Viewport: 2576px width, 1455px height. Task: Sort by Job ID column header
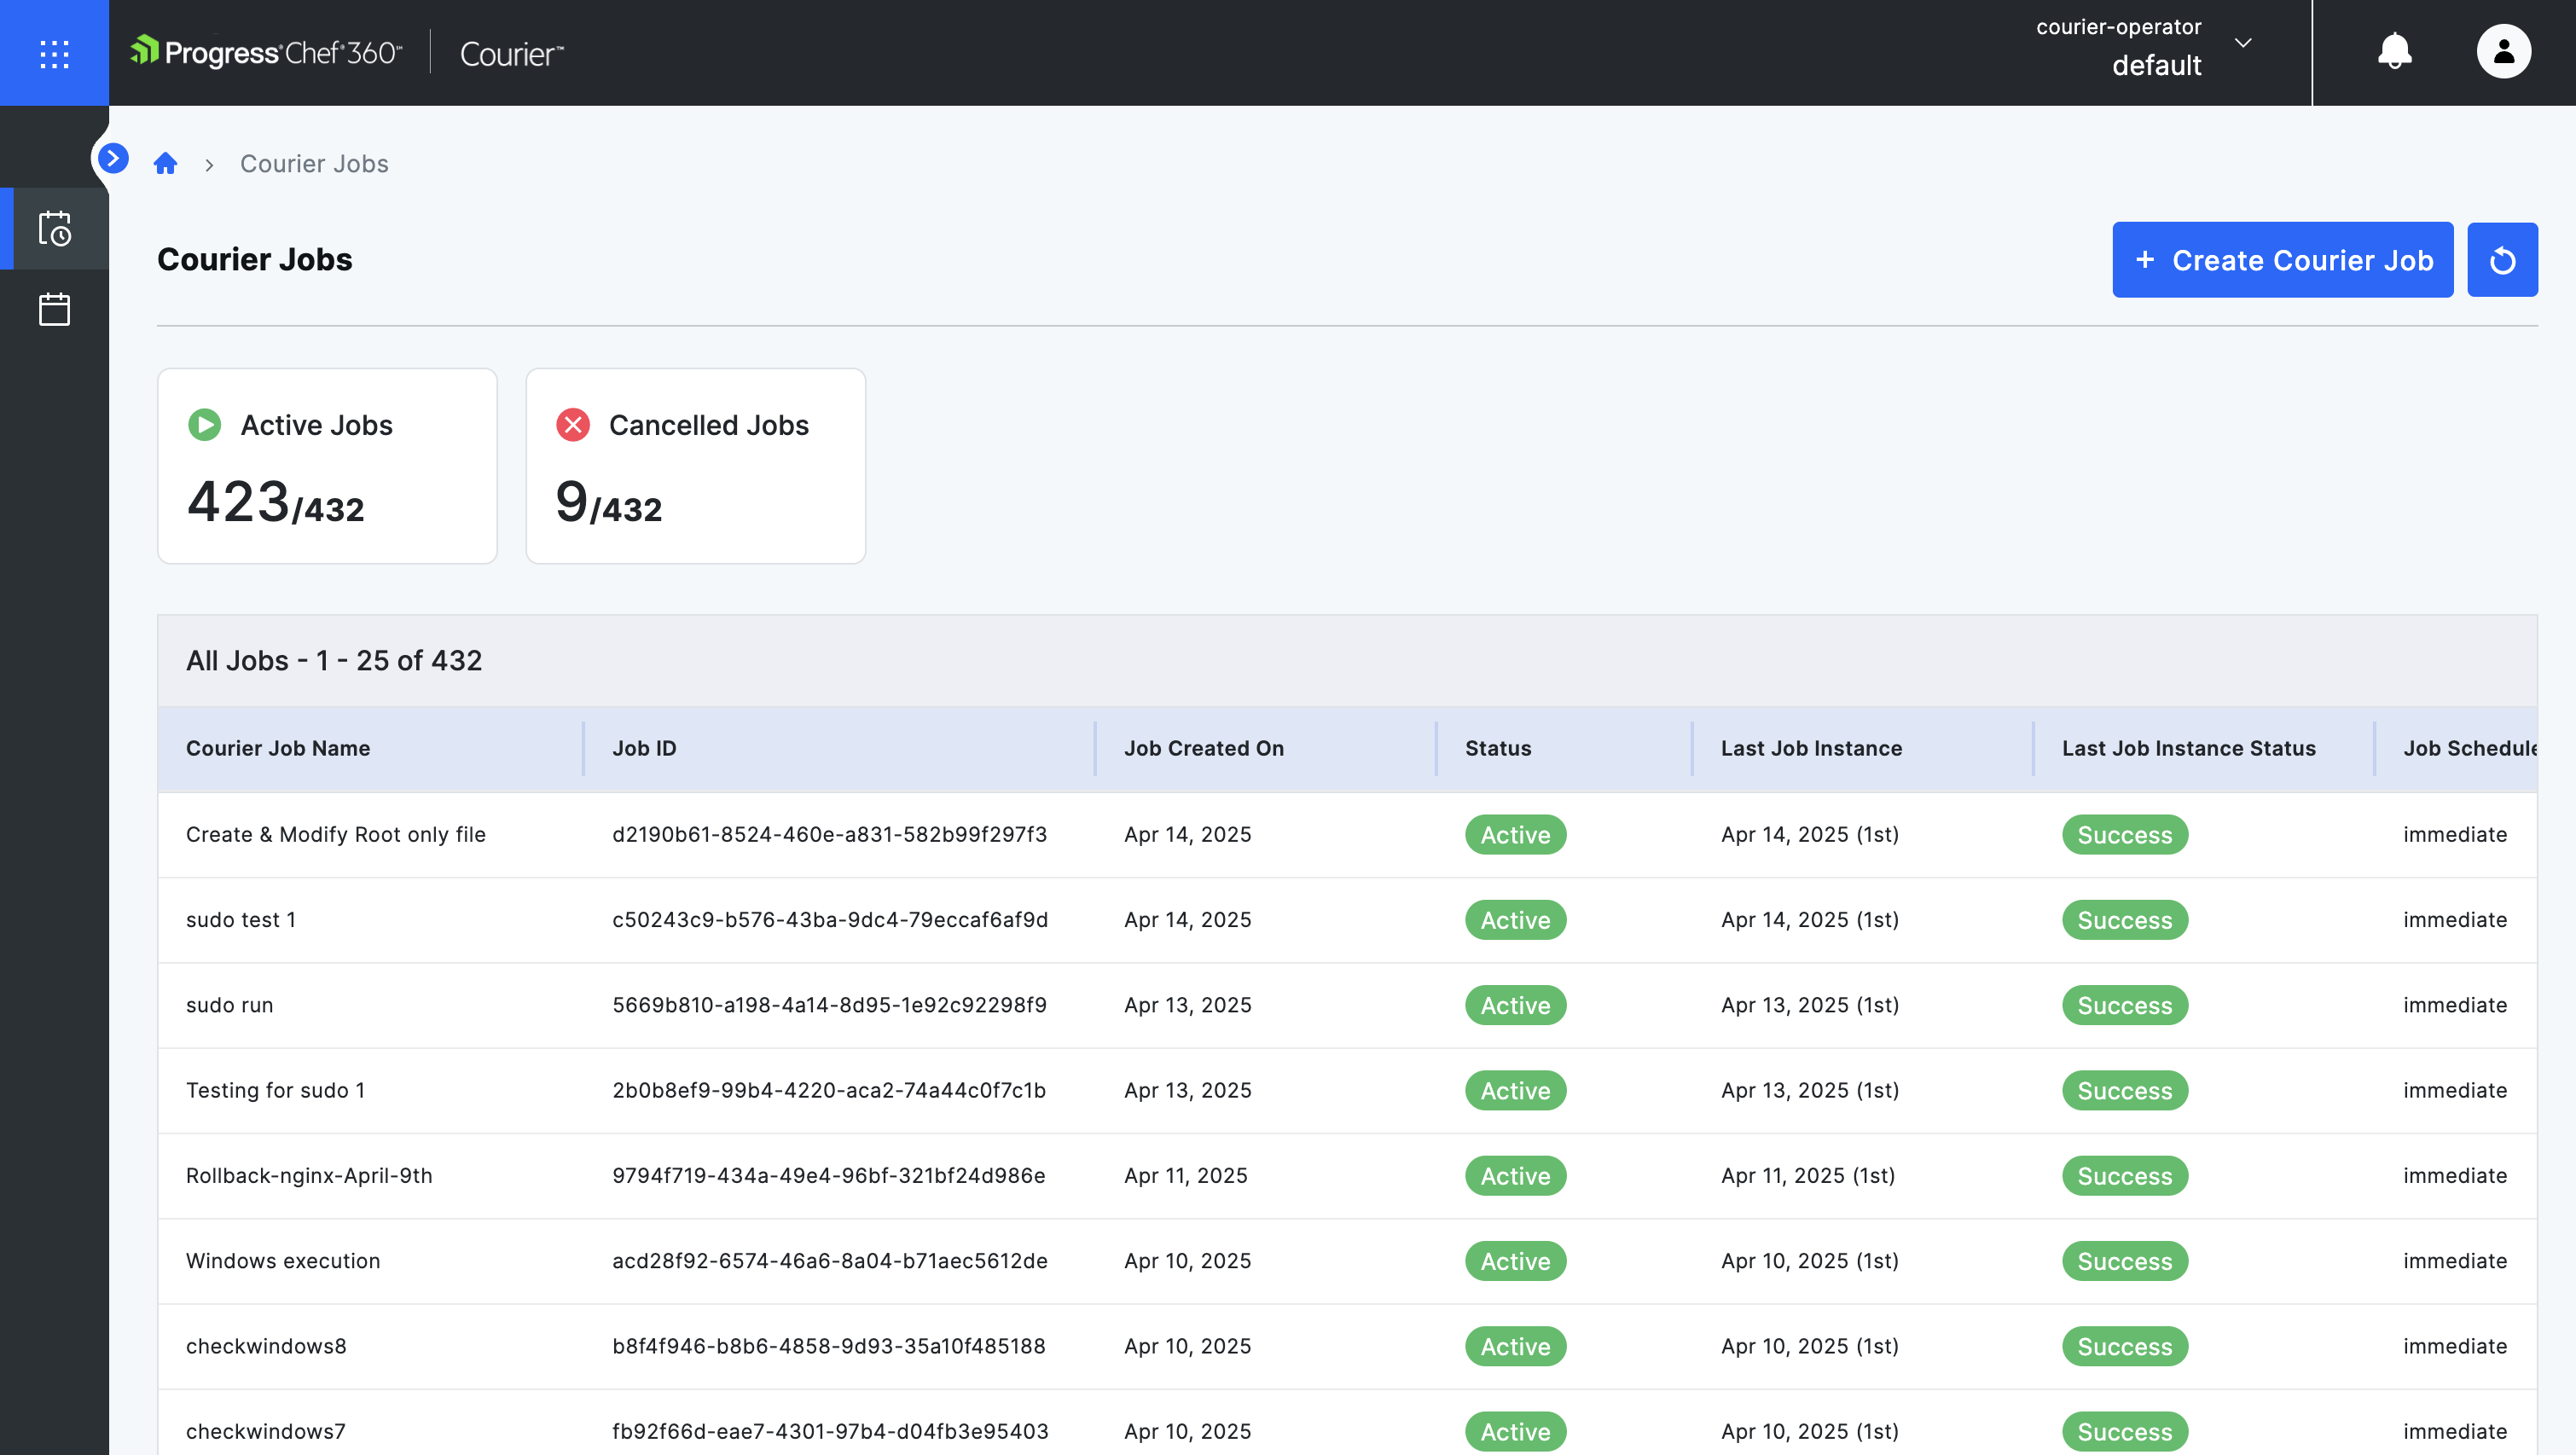644,748
